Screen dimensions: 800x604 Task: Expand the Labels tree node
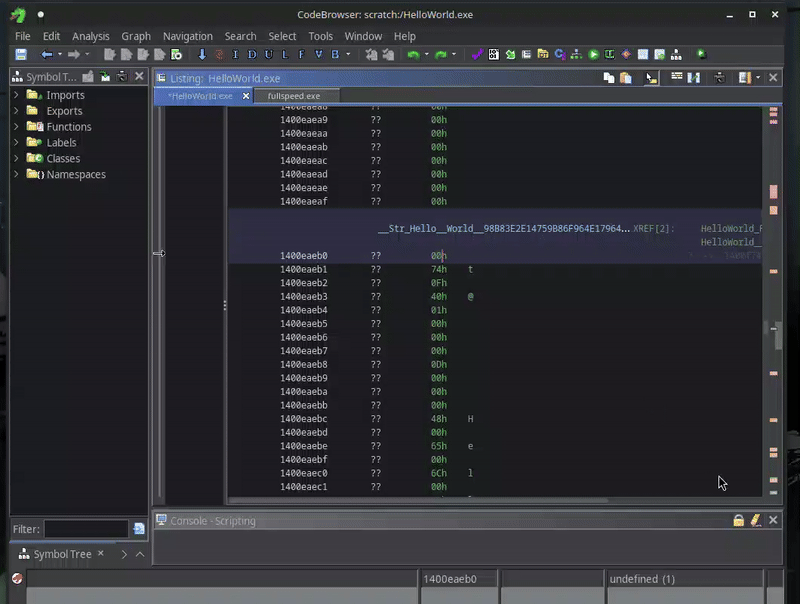[x=16, y=142]
